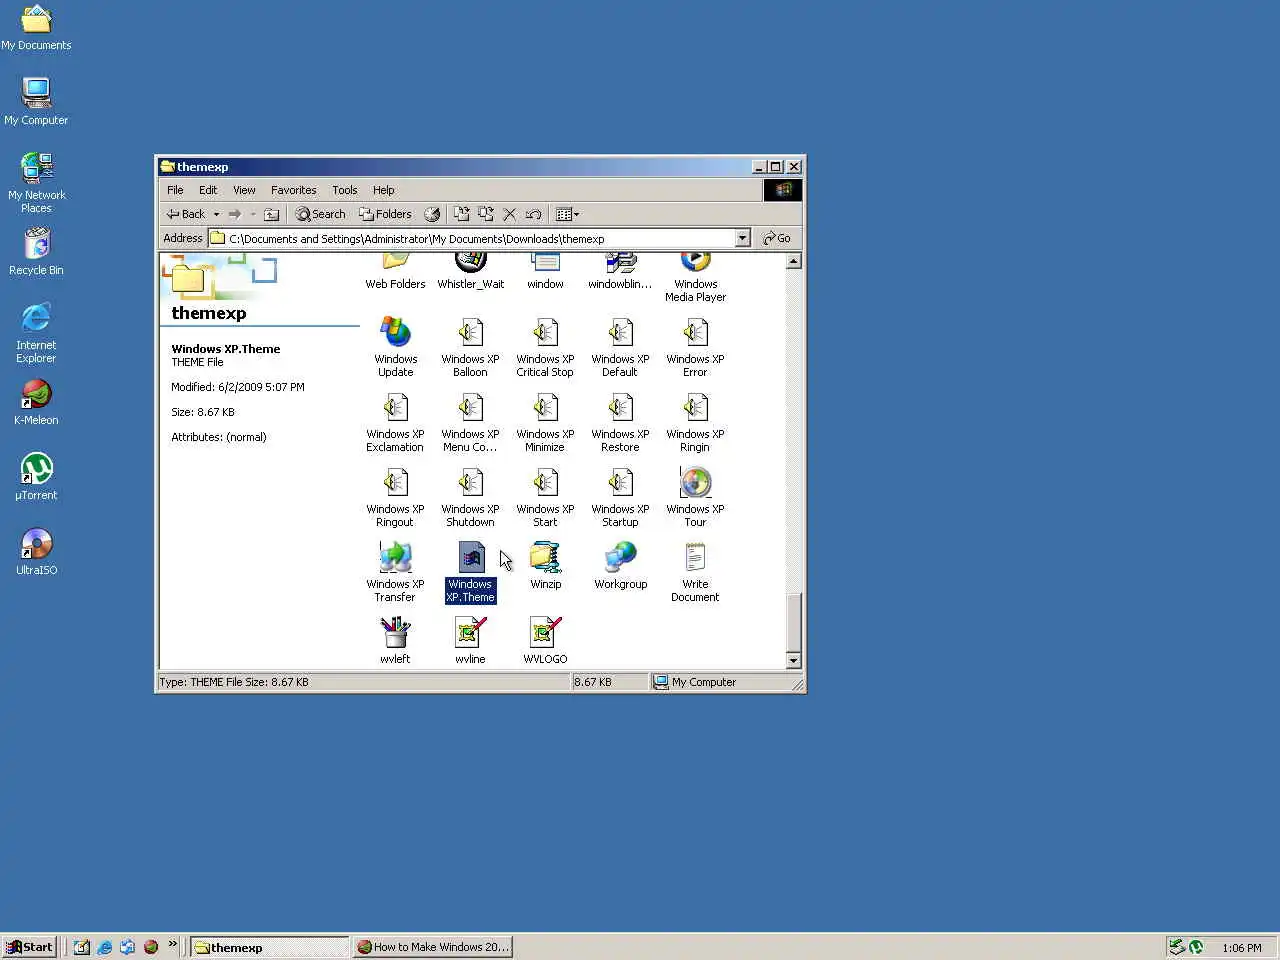Open the History toolbar button

click(432, 214)
